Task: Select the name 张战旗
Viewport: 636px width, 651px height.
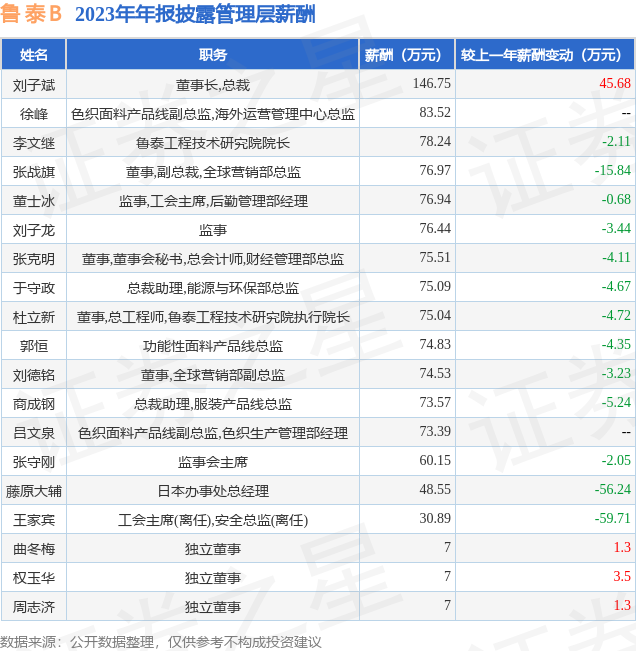Action: [x=34, y=172]
